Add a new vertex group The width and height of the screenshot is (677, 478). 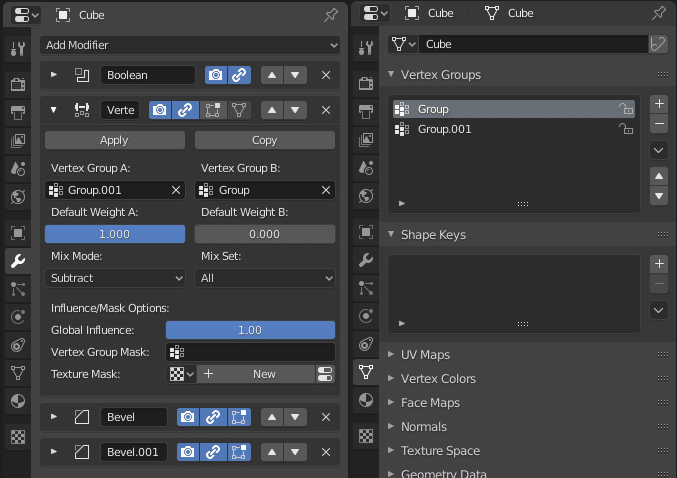(x=658, y=103)
